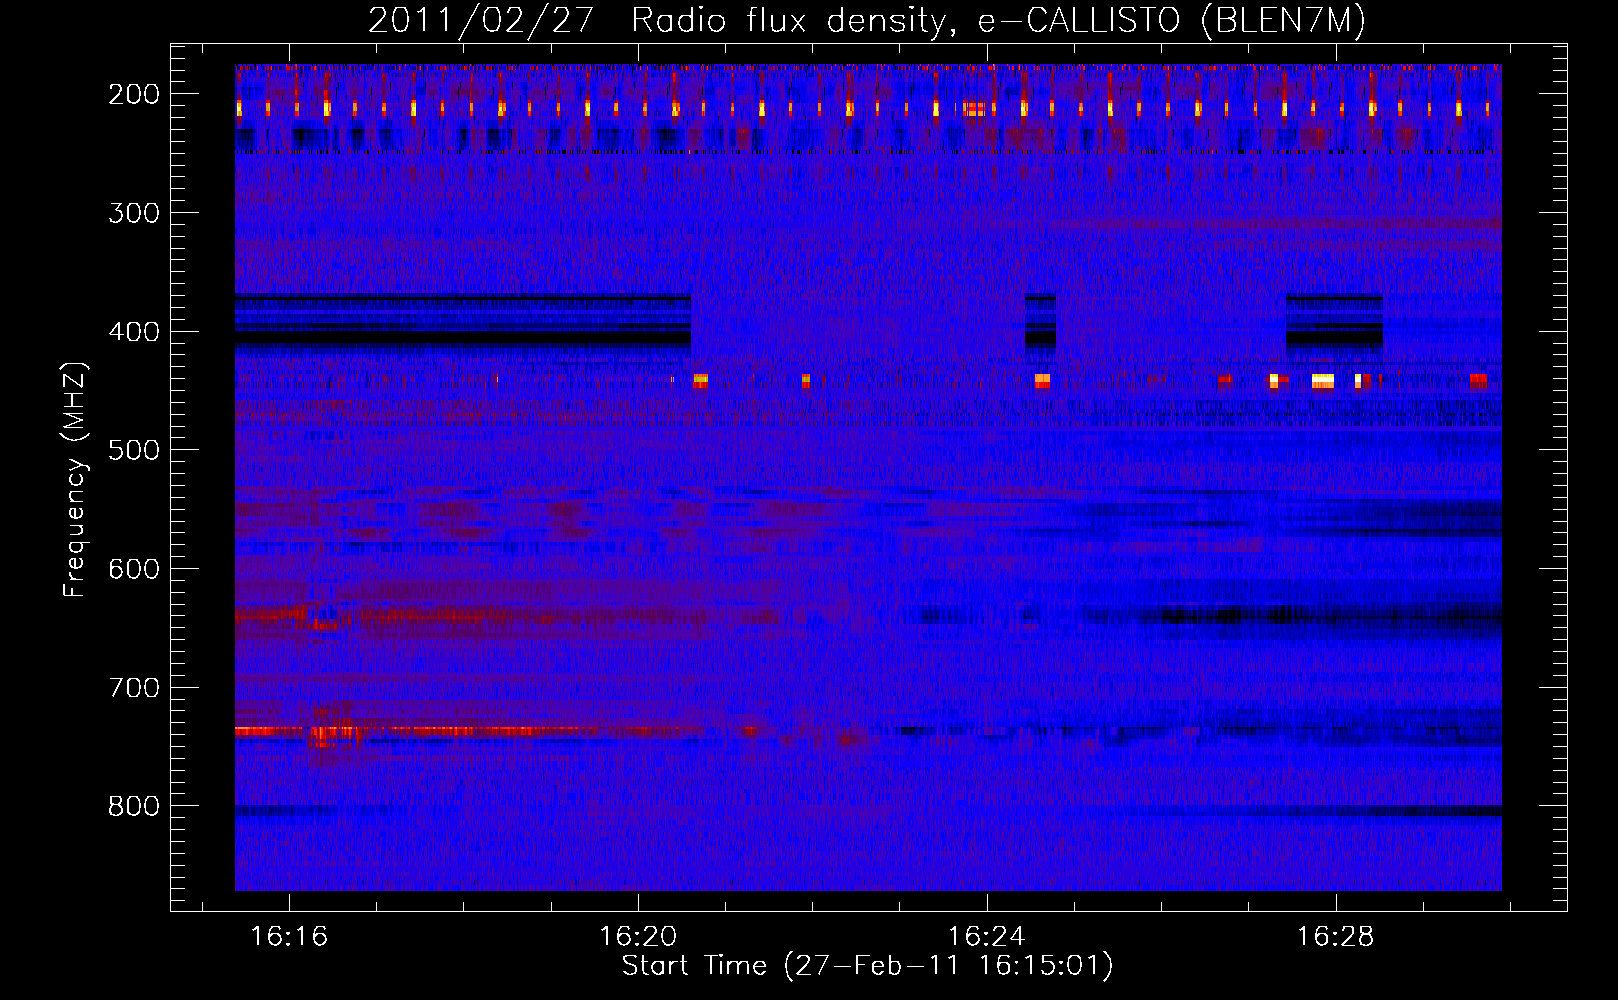Click the 500 frequency tick label
Viewport: 1618px width, 1000px height.
point(134,450)
